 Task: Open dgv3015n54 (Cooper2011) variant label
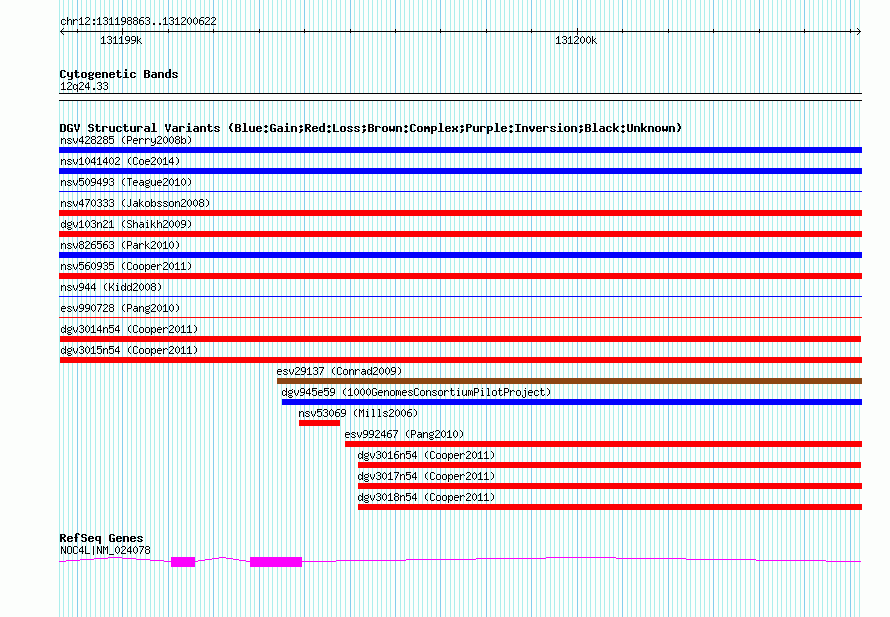click(129, 350)
